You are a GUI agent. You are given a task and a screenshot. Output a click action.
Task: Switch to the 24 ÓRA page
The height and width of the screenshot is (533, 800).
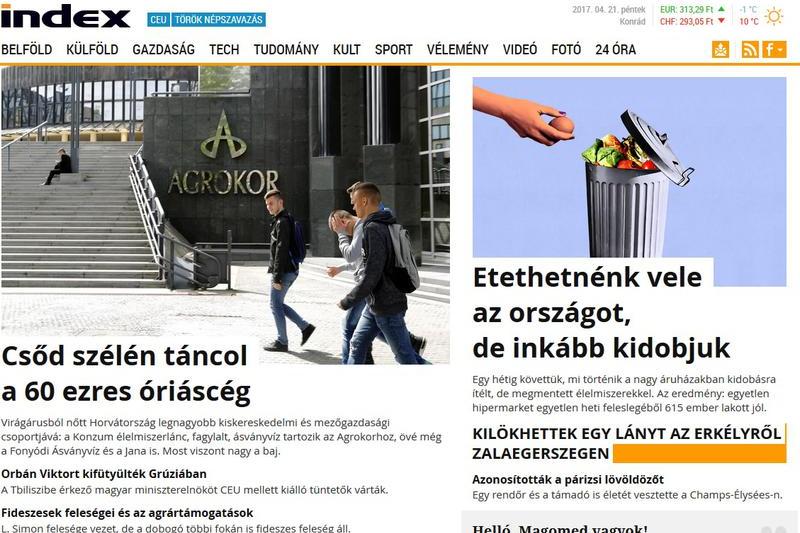point(615,49)
